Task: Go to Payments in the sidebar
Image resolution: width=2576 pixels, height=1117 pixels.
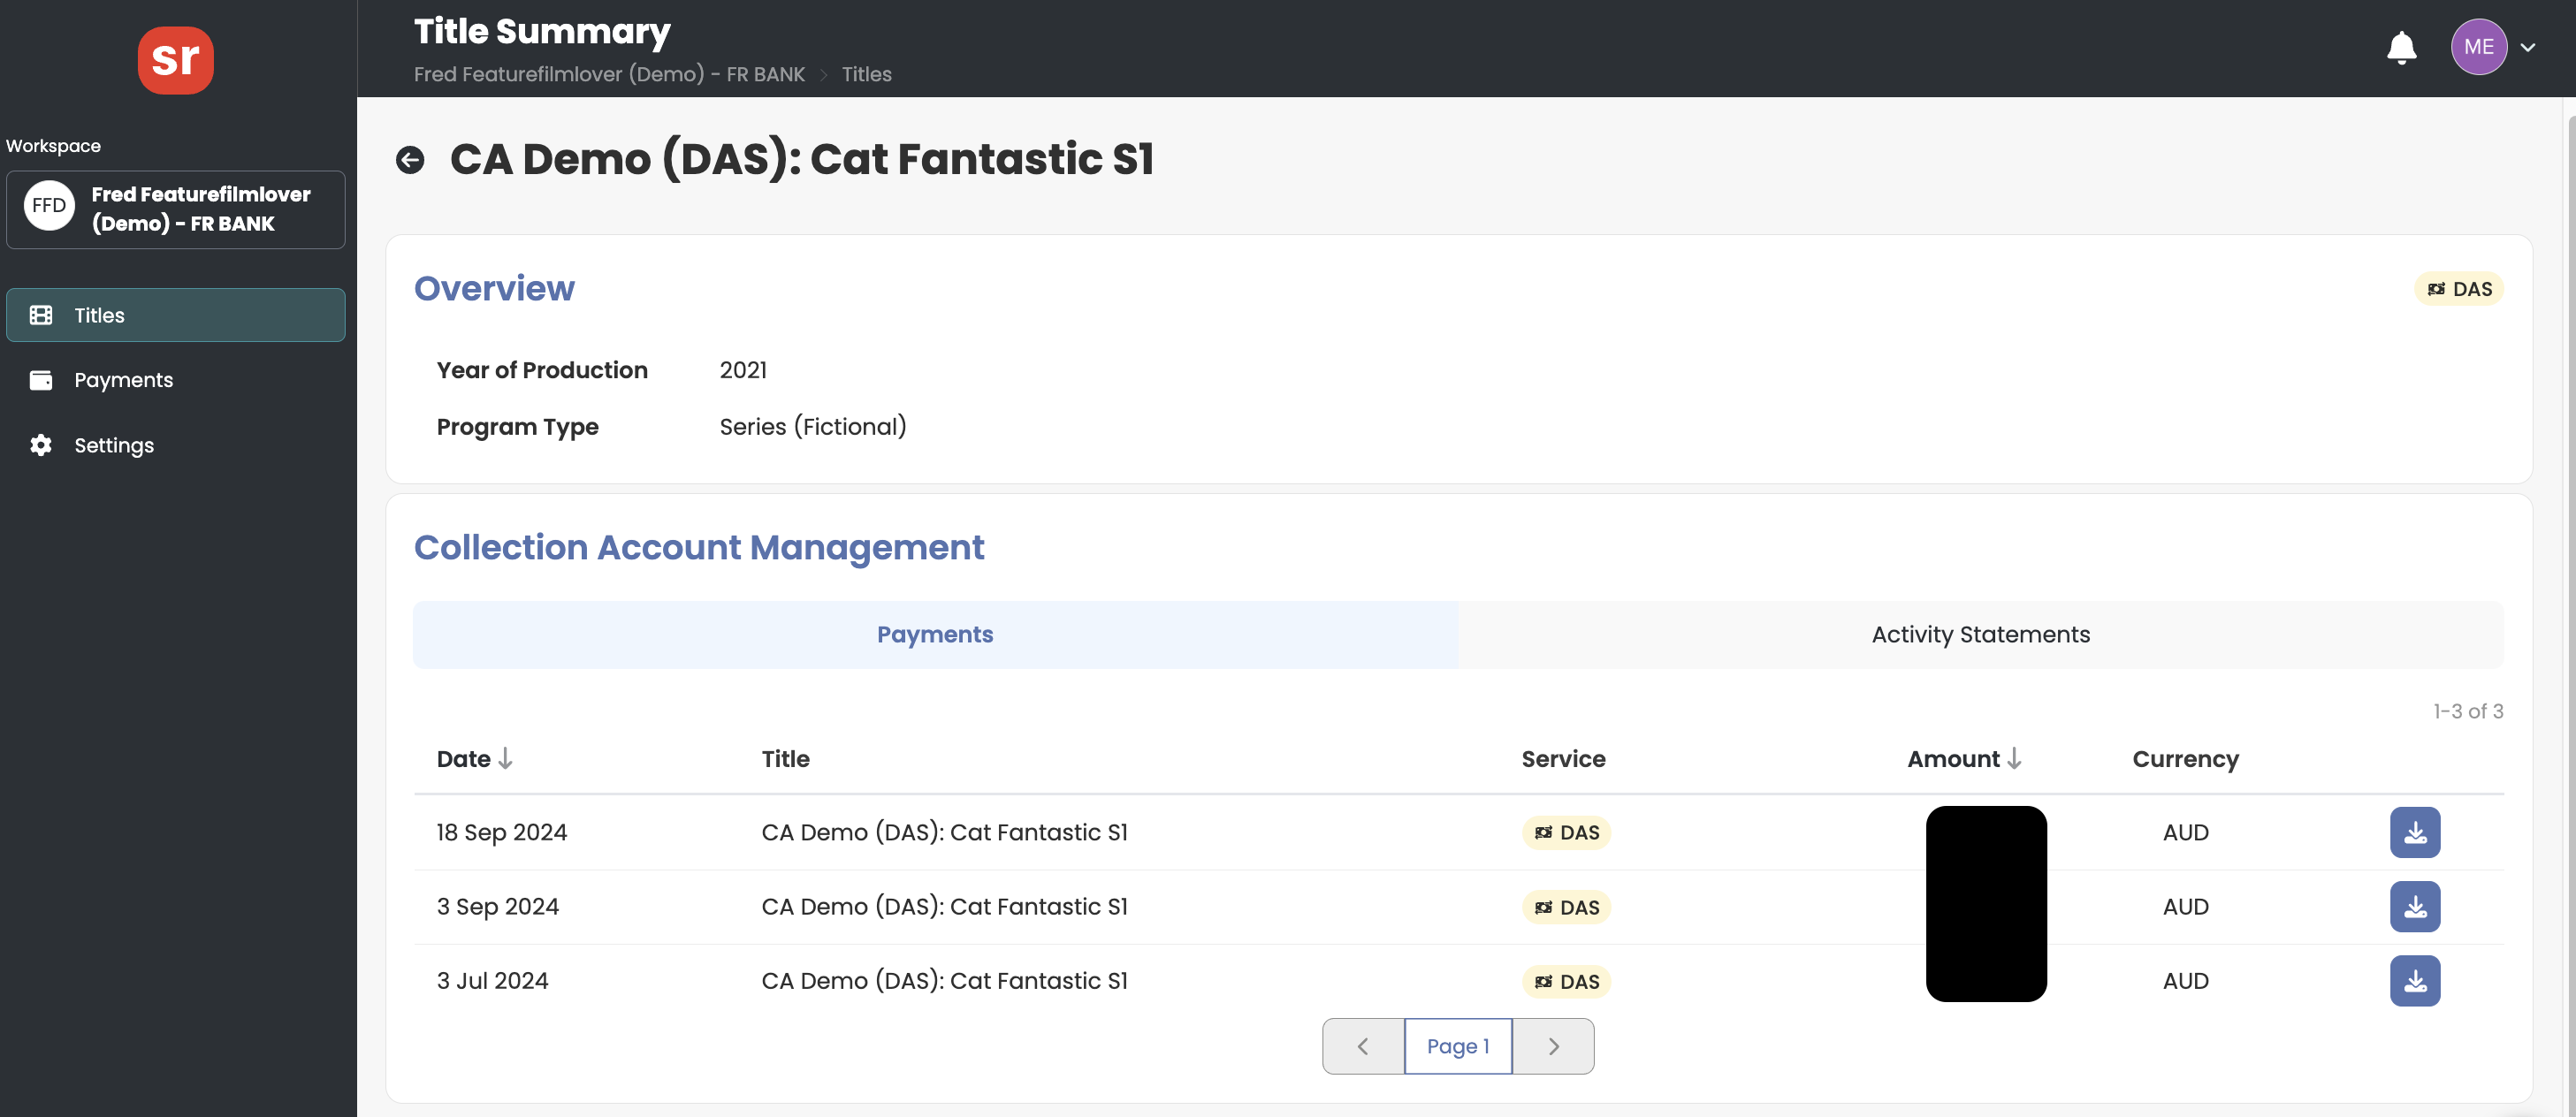Action: (x=123, y=380)
